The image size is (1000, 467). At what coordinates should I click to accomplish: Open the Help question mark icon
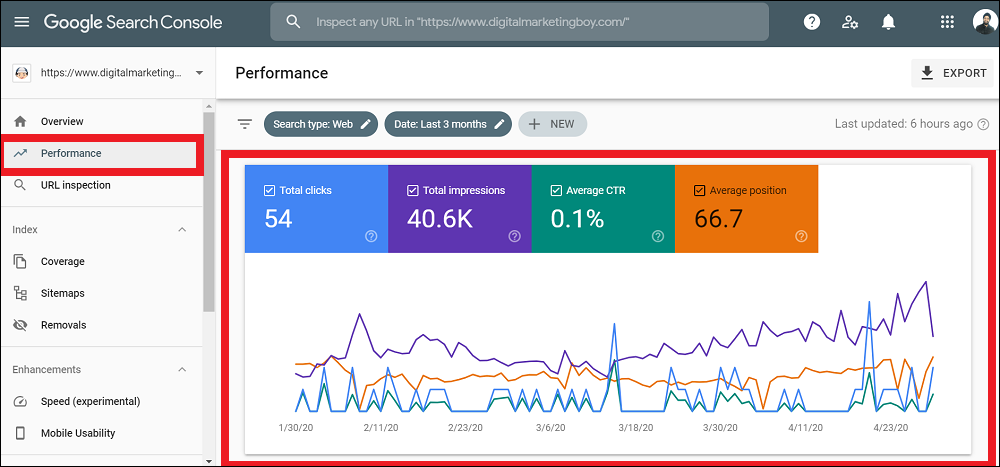(811, 22)
